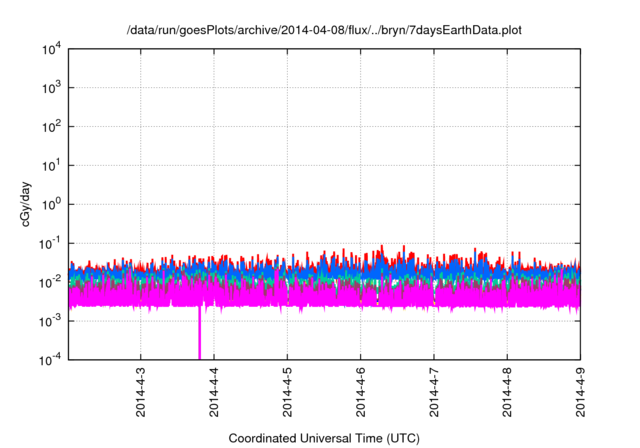Click the 10^2 y-axis tick label

point(51,127)
